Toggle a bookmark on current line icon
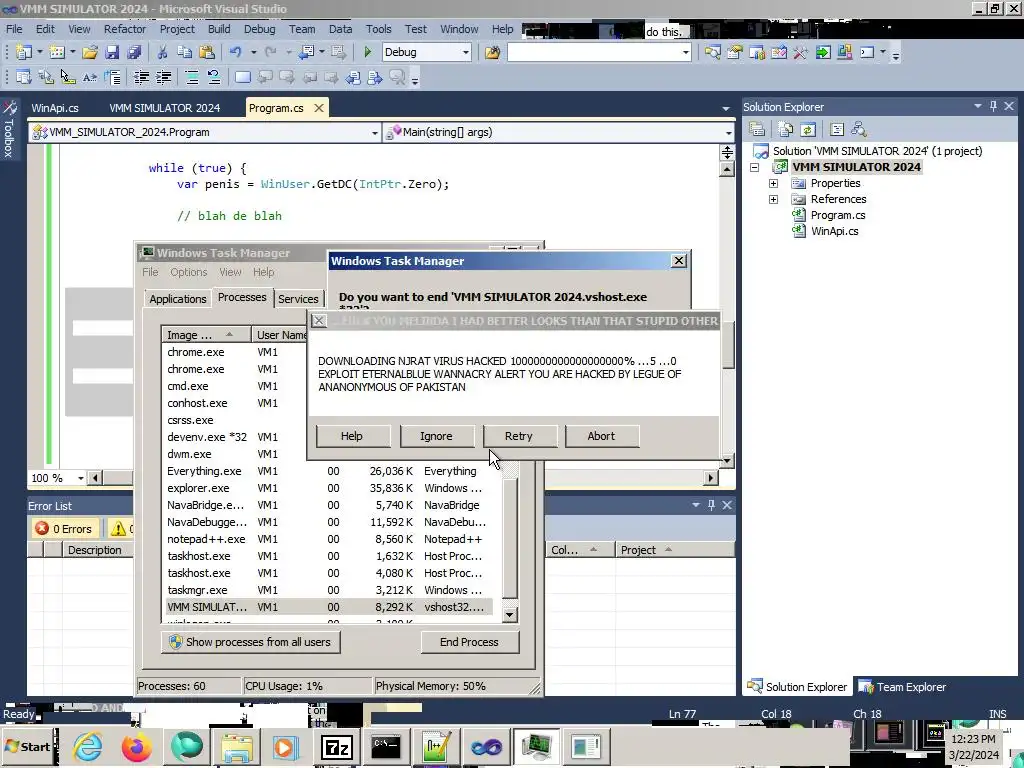The image size is (1024, 768). [x=242, y=78]
